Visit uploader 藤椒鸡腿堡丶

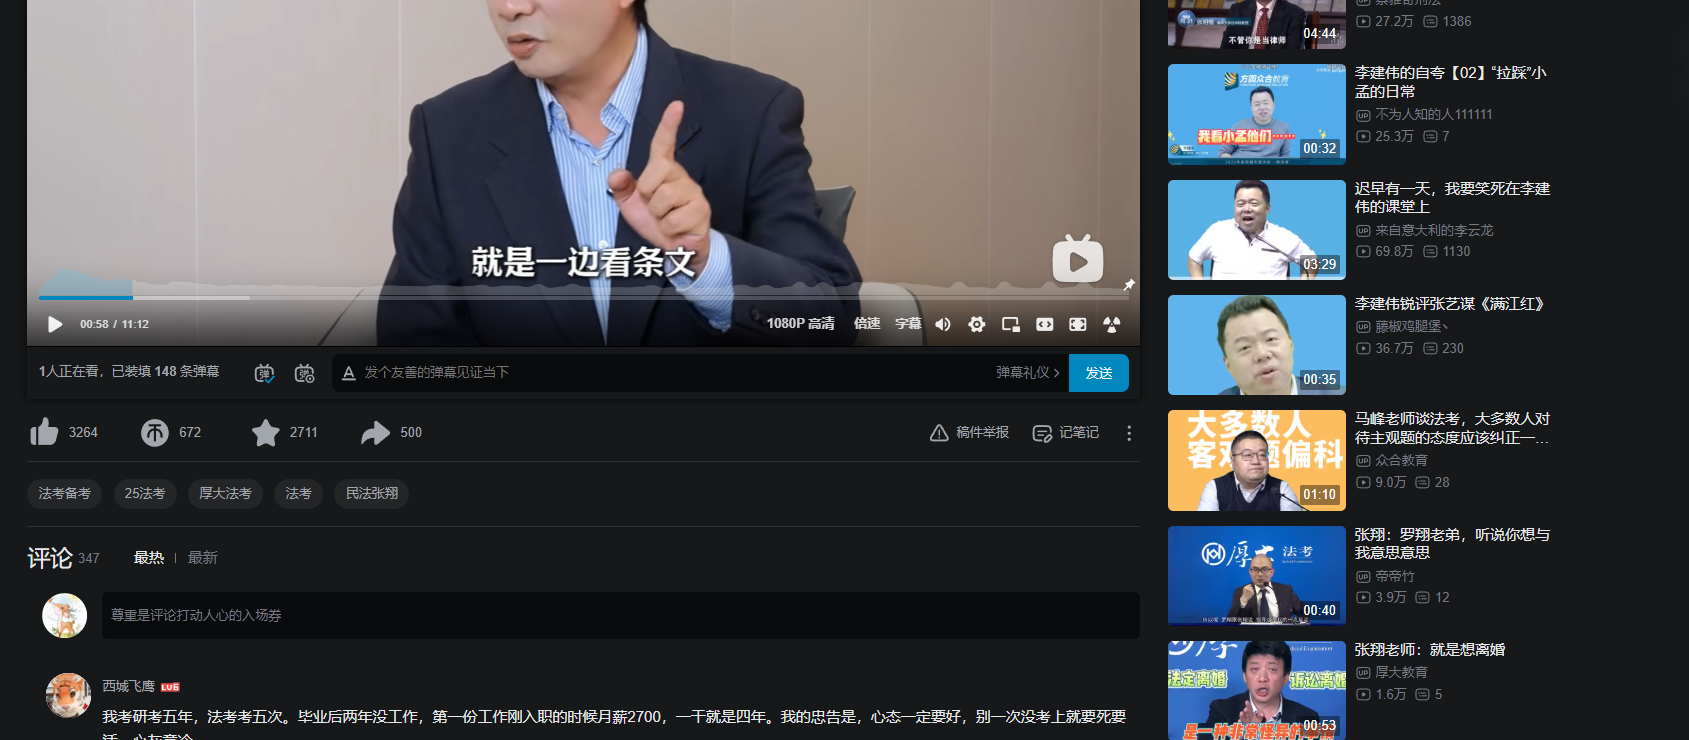click(1412, 326)
